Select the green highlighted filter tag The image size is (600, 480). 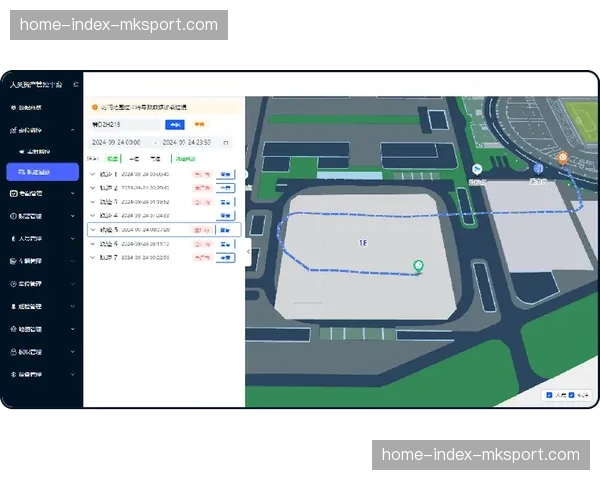point(113,158)
